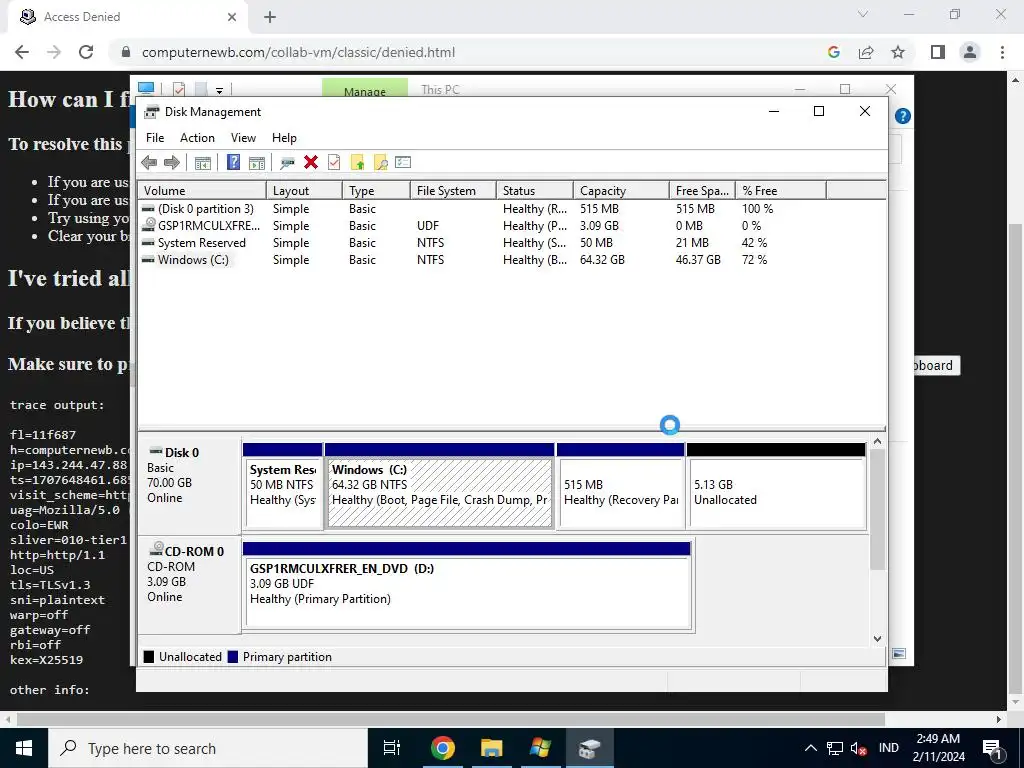
Task: Toggle Show/Hide Console Tree toolbar icon
Action: 202,163
